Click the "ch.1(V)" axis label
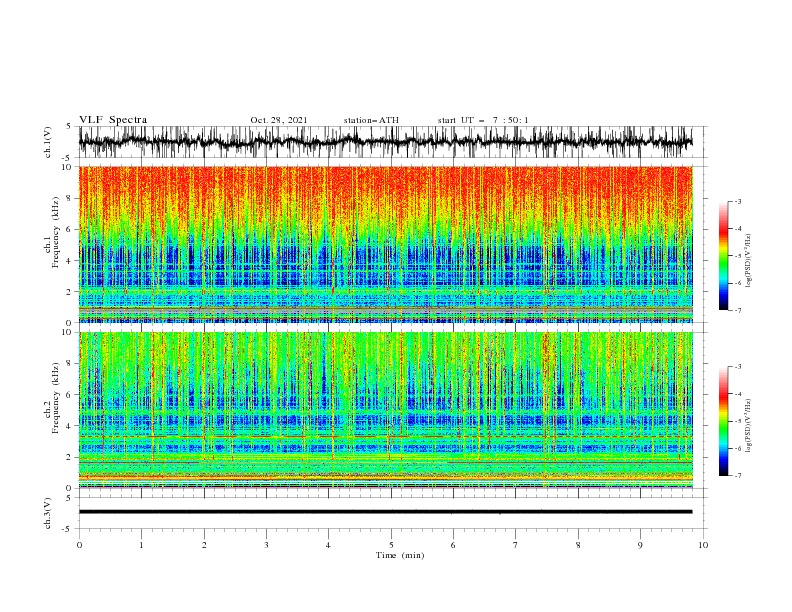The image size is (792, 612). [48, 142]
